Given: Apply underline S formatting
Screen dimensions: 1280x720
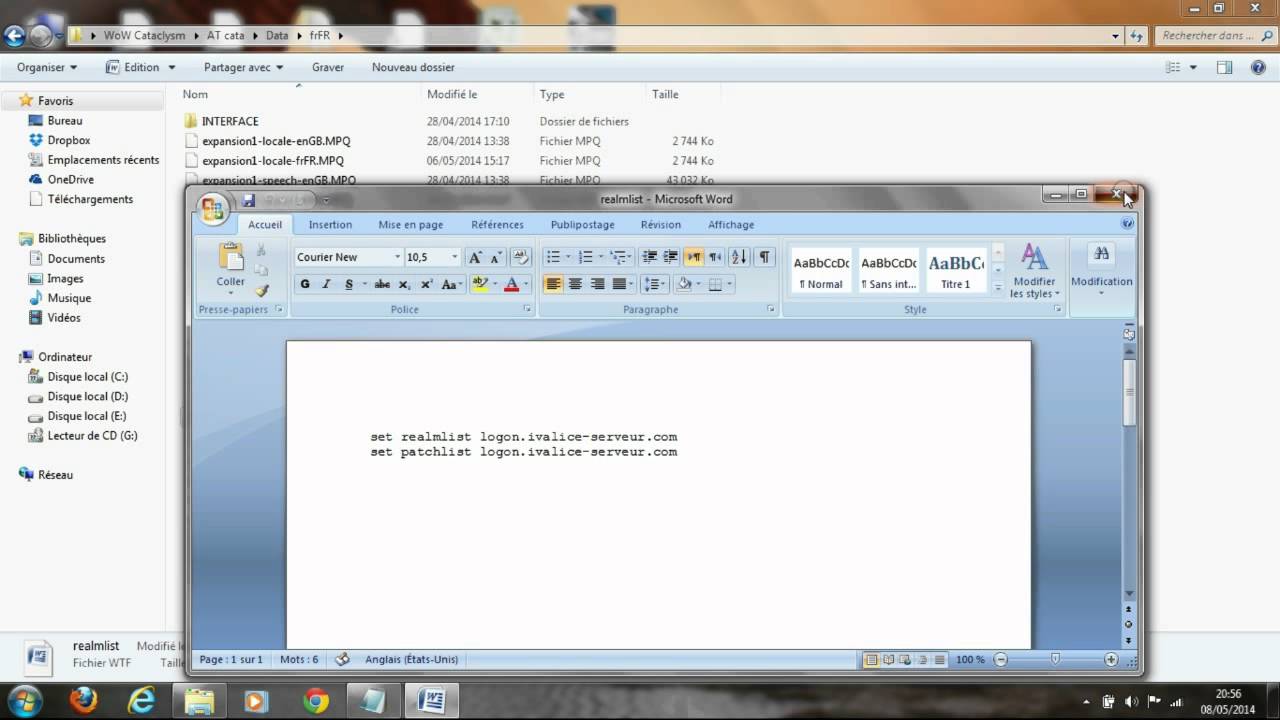Looking at the screenshot, I should [x=348, y=284].
